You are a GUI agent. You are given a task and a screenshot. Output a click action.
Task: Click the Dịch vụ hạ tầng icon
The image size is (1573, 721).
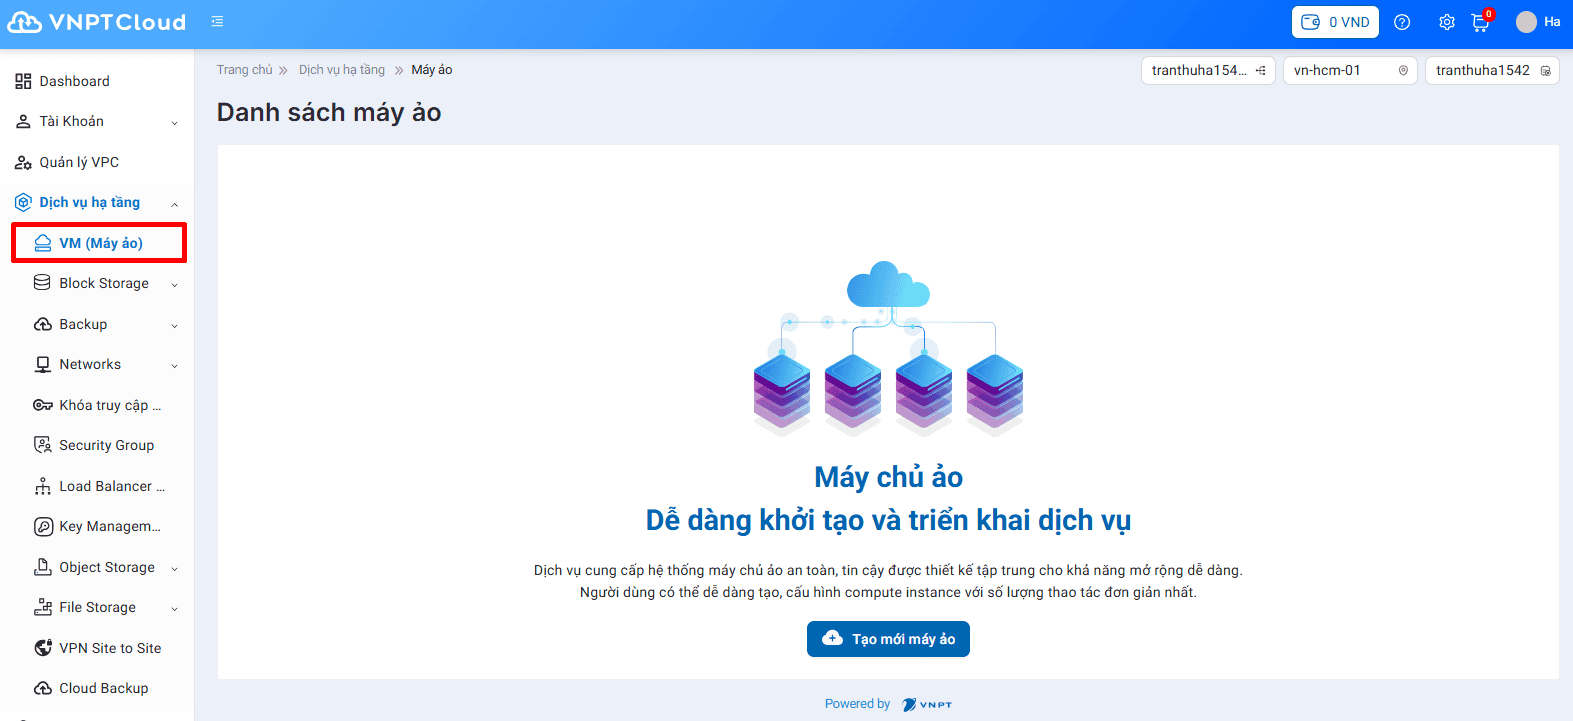coord(23,203)
